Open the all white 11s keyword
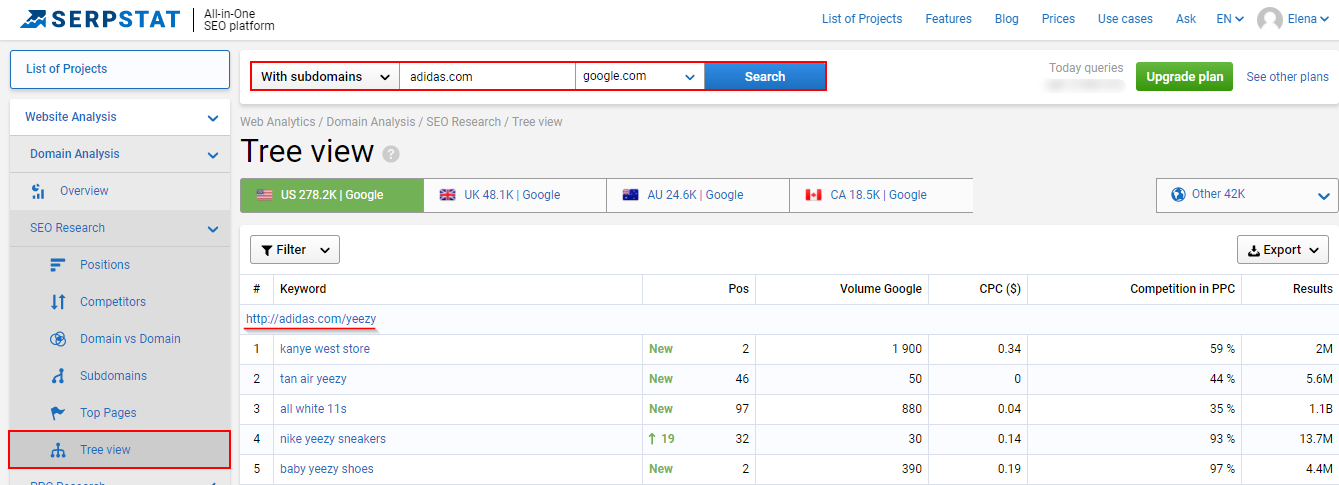This screenshot has height=485, width=1339. pos(313,409)
